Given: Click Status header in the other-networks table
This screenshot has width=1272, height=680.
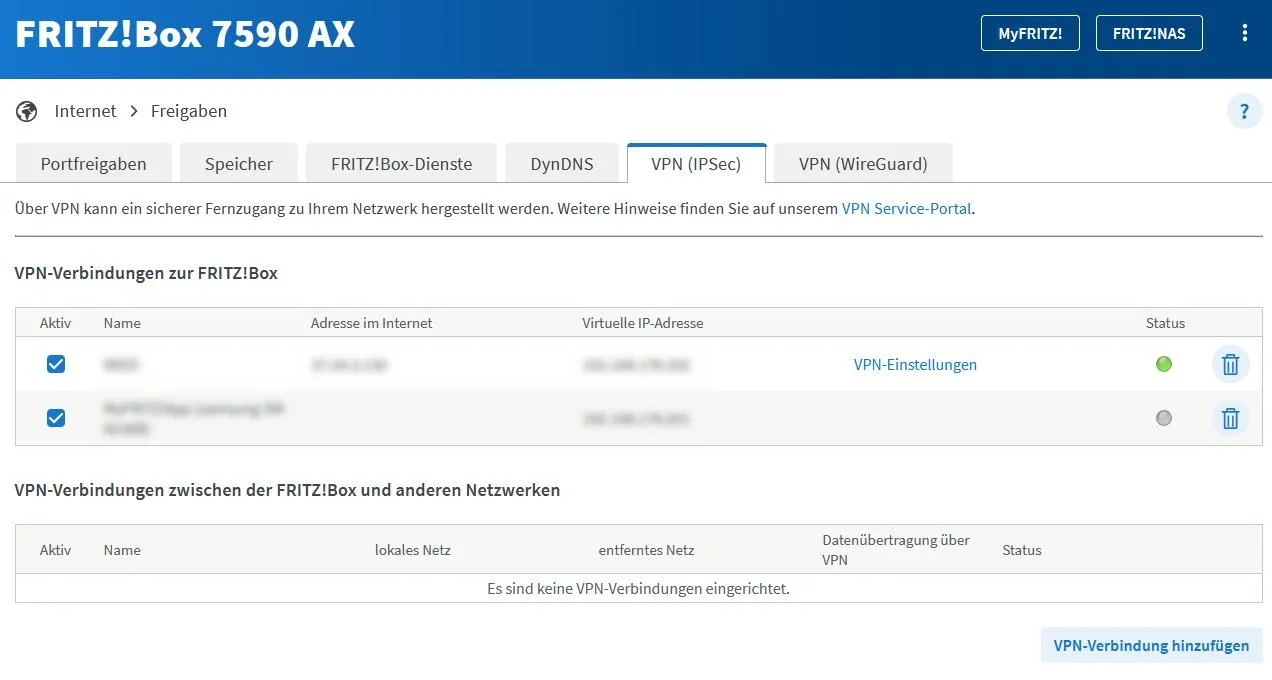Looking at the screenshot, I should [1022, 550].
